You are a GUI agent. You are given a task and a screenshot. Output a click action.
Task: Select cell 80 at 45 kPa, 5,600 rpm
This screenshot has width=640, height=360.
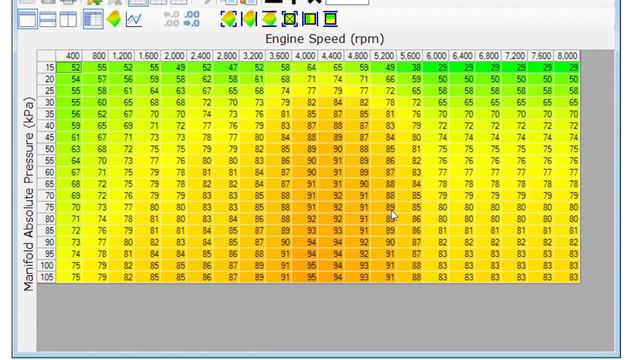[x=410, y=138]
